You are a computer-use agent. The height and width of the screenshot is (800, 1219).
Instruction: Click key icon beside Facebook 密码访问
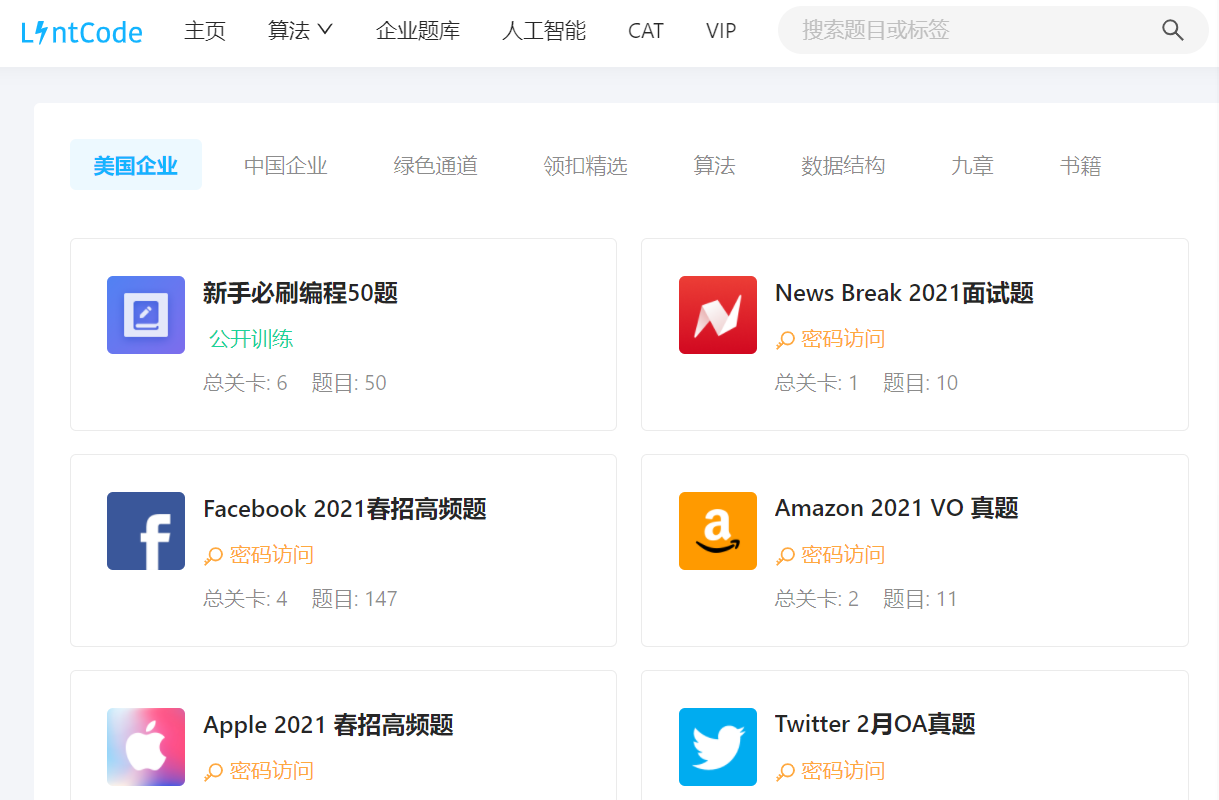point(213,557)
